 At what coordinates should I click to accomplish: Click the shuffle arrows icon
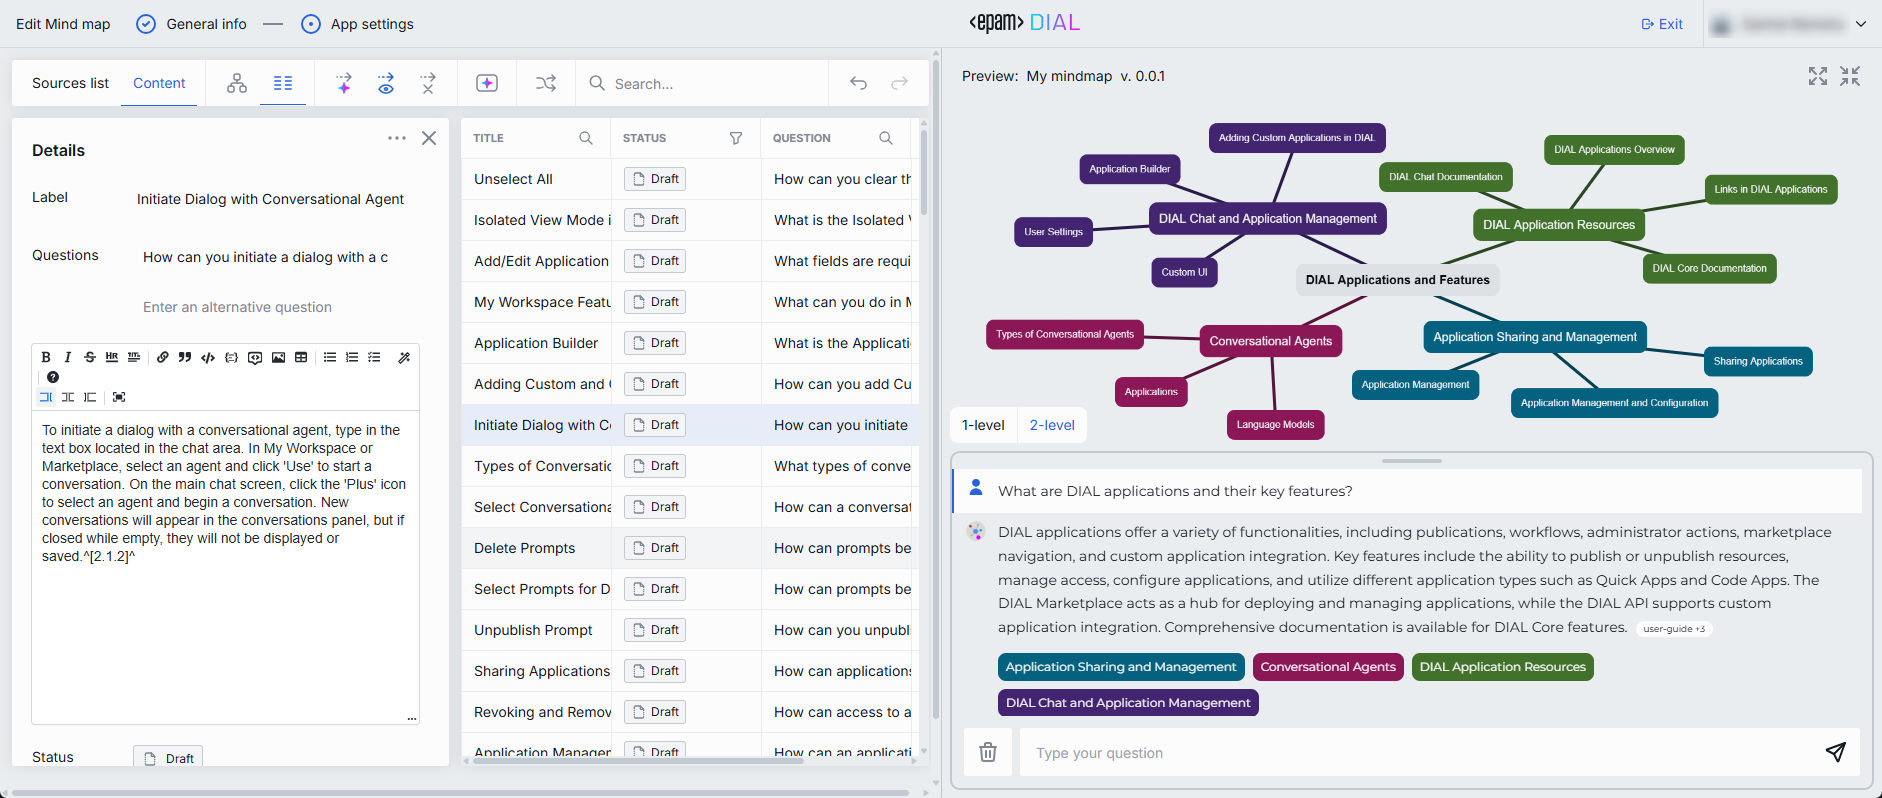tap(546, 83)
